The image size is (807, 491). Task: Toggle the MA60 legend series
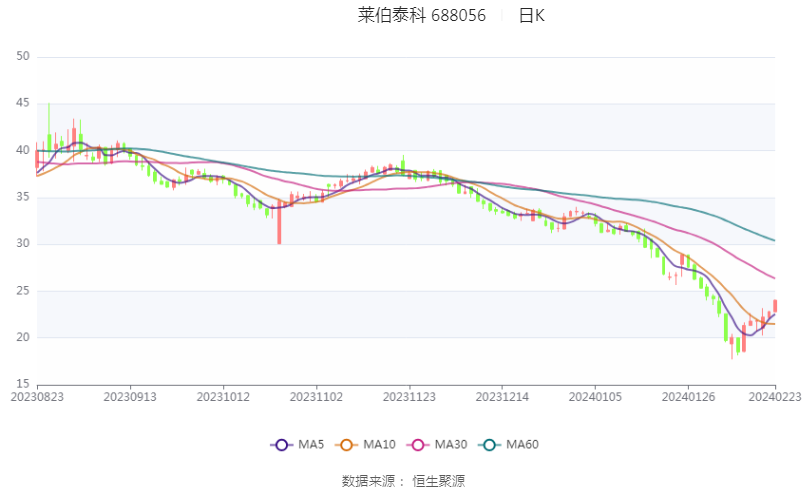pyautogui.click(x=508, y=445)
